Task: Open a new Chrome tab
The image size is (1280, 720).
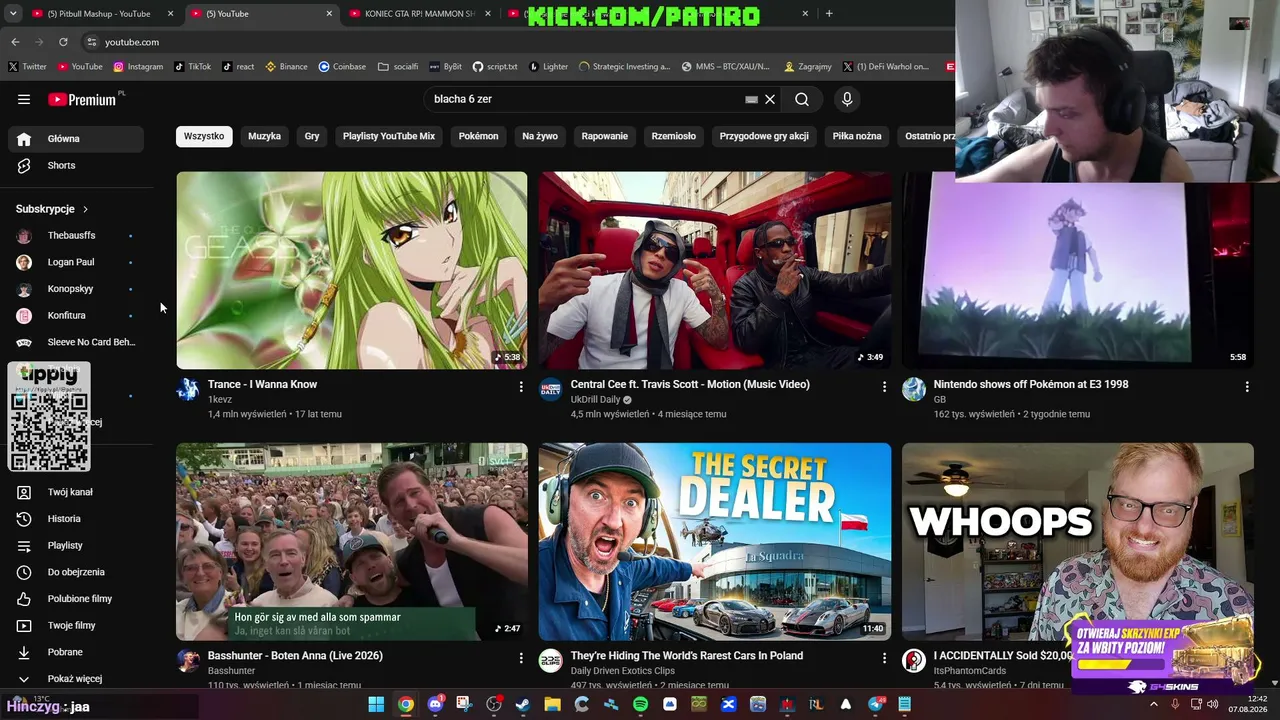Action: [829, 14]
